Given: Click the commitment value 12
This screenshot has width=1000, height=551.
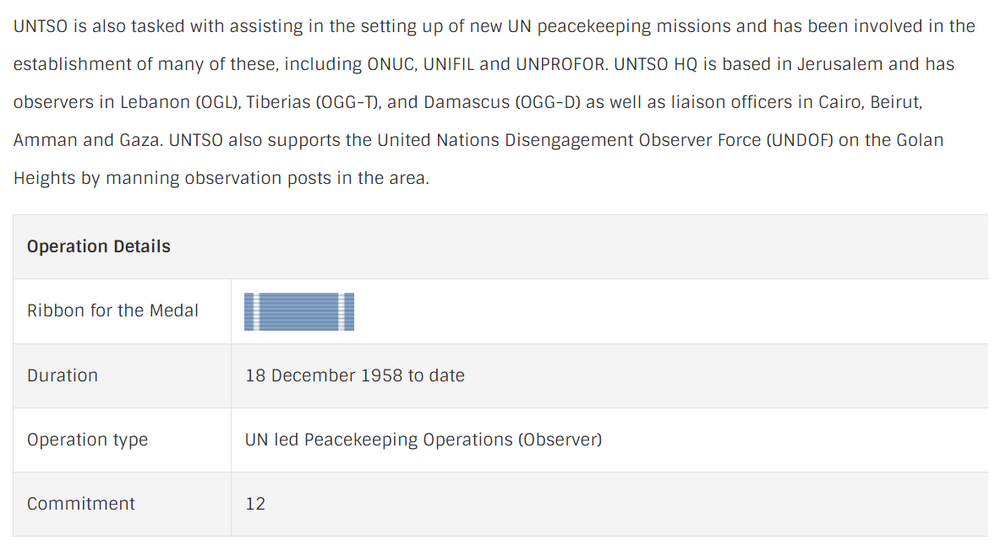Looking at the screenshot, I should tap(256, 504).
